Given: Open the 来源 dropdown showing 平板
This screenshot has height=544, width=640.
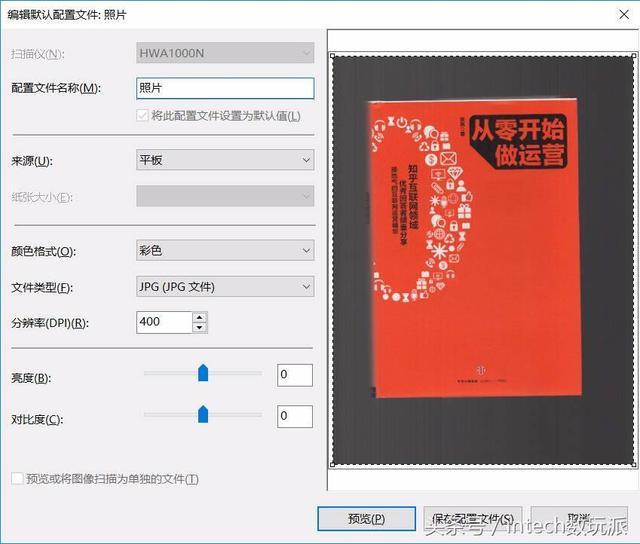Looking at the screenshot, I should tap(225, 160).
